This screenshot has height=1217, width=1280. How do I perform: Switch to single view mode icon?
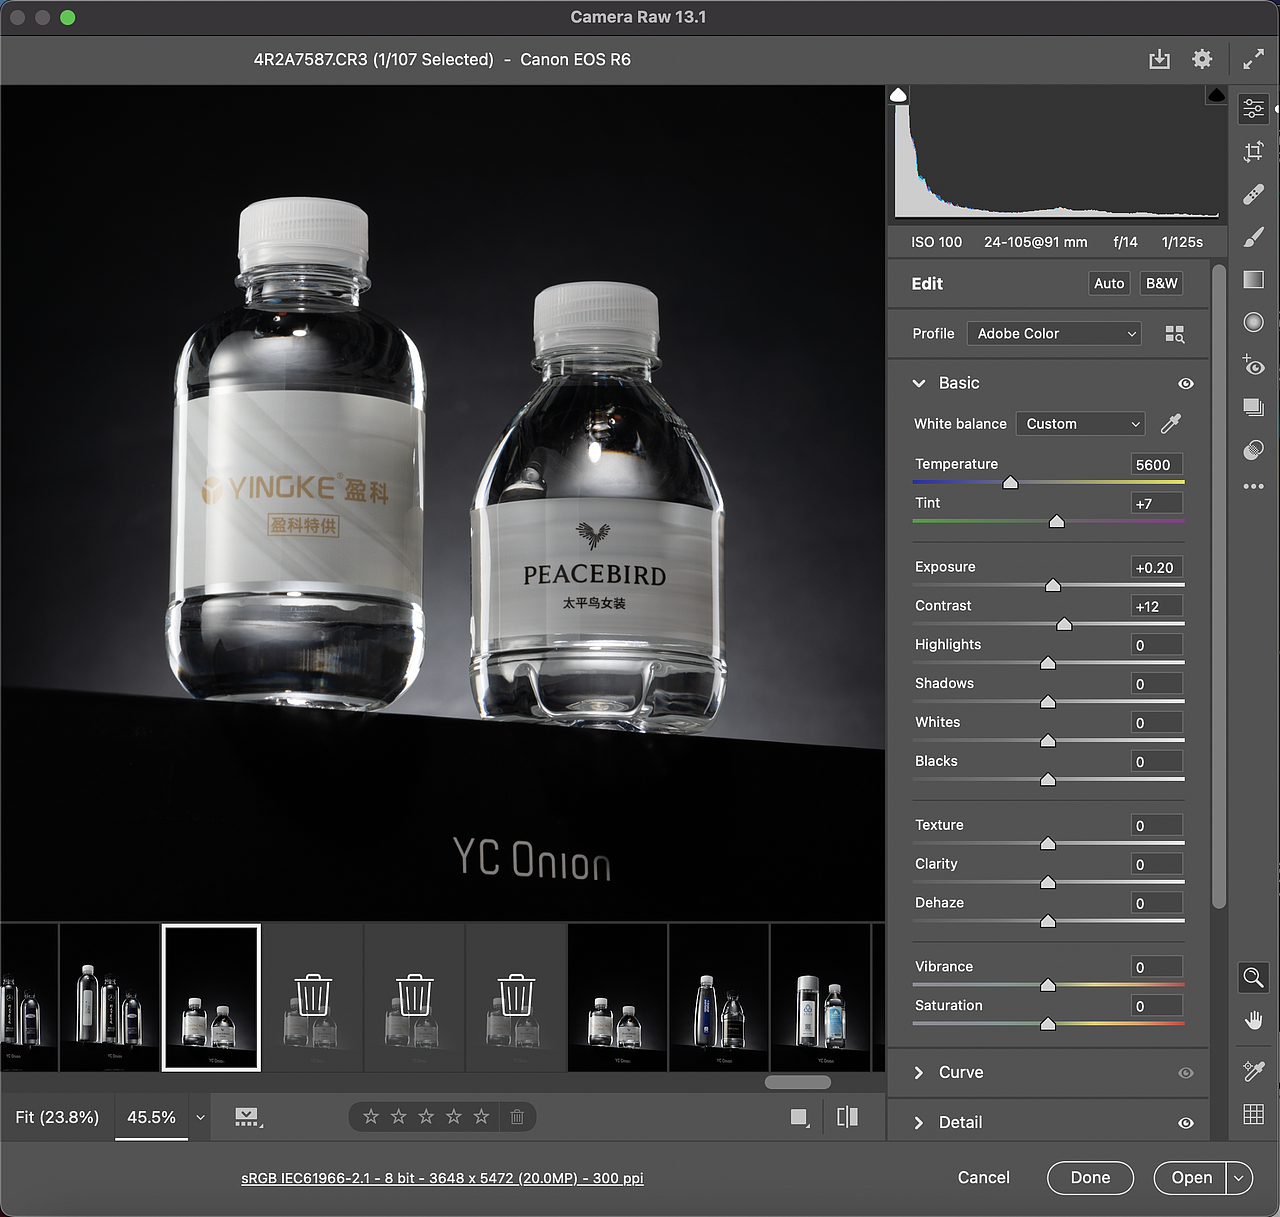pyautogui.click(x=799, y=1117)
